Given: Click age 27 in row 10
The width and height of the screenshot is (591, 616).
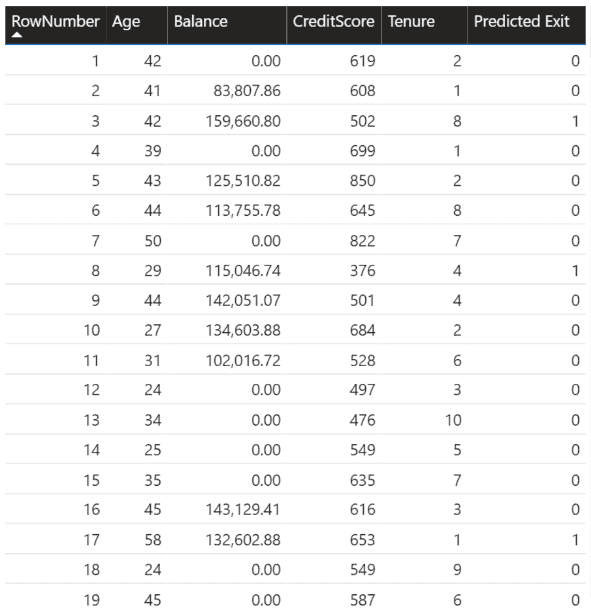Looking at the screenshot, I should click(153, 330).
